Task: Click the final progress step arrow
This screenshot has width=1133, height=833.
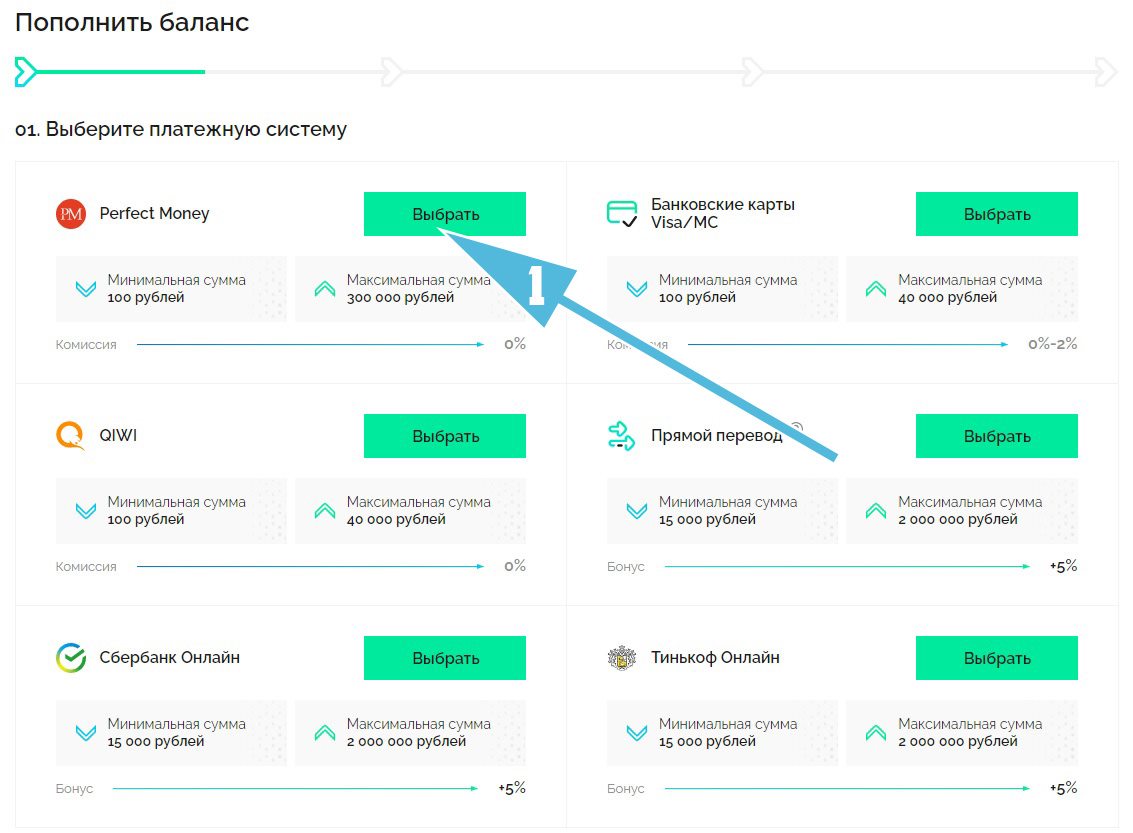Action: click(1106, 72)
